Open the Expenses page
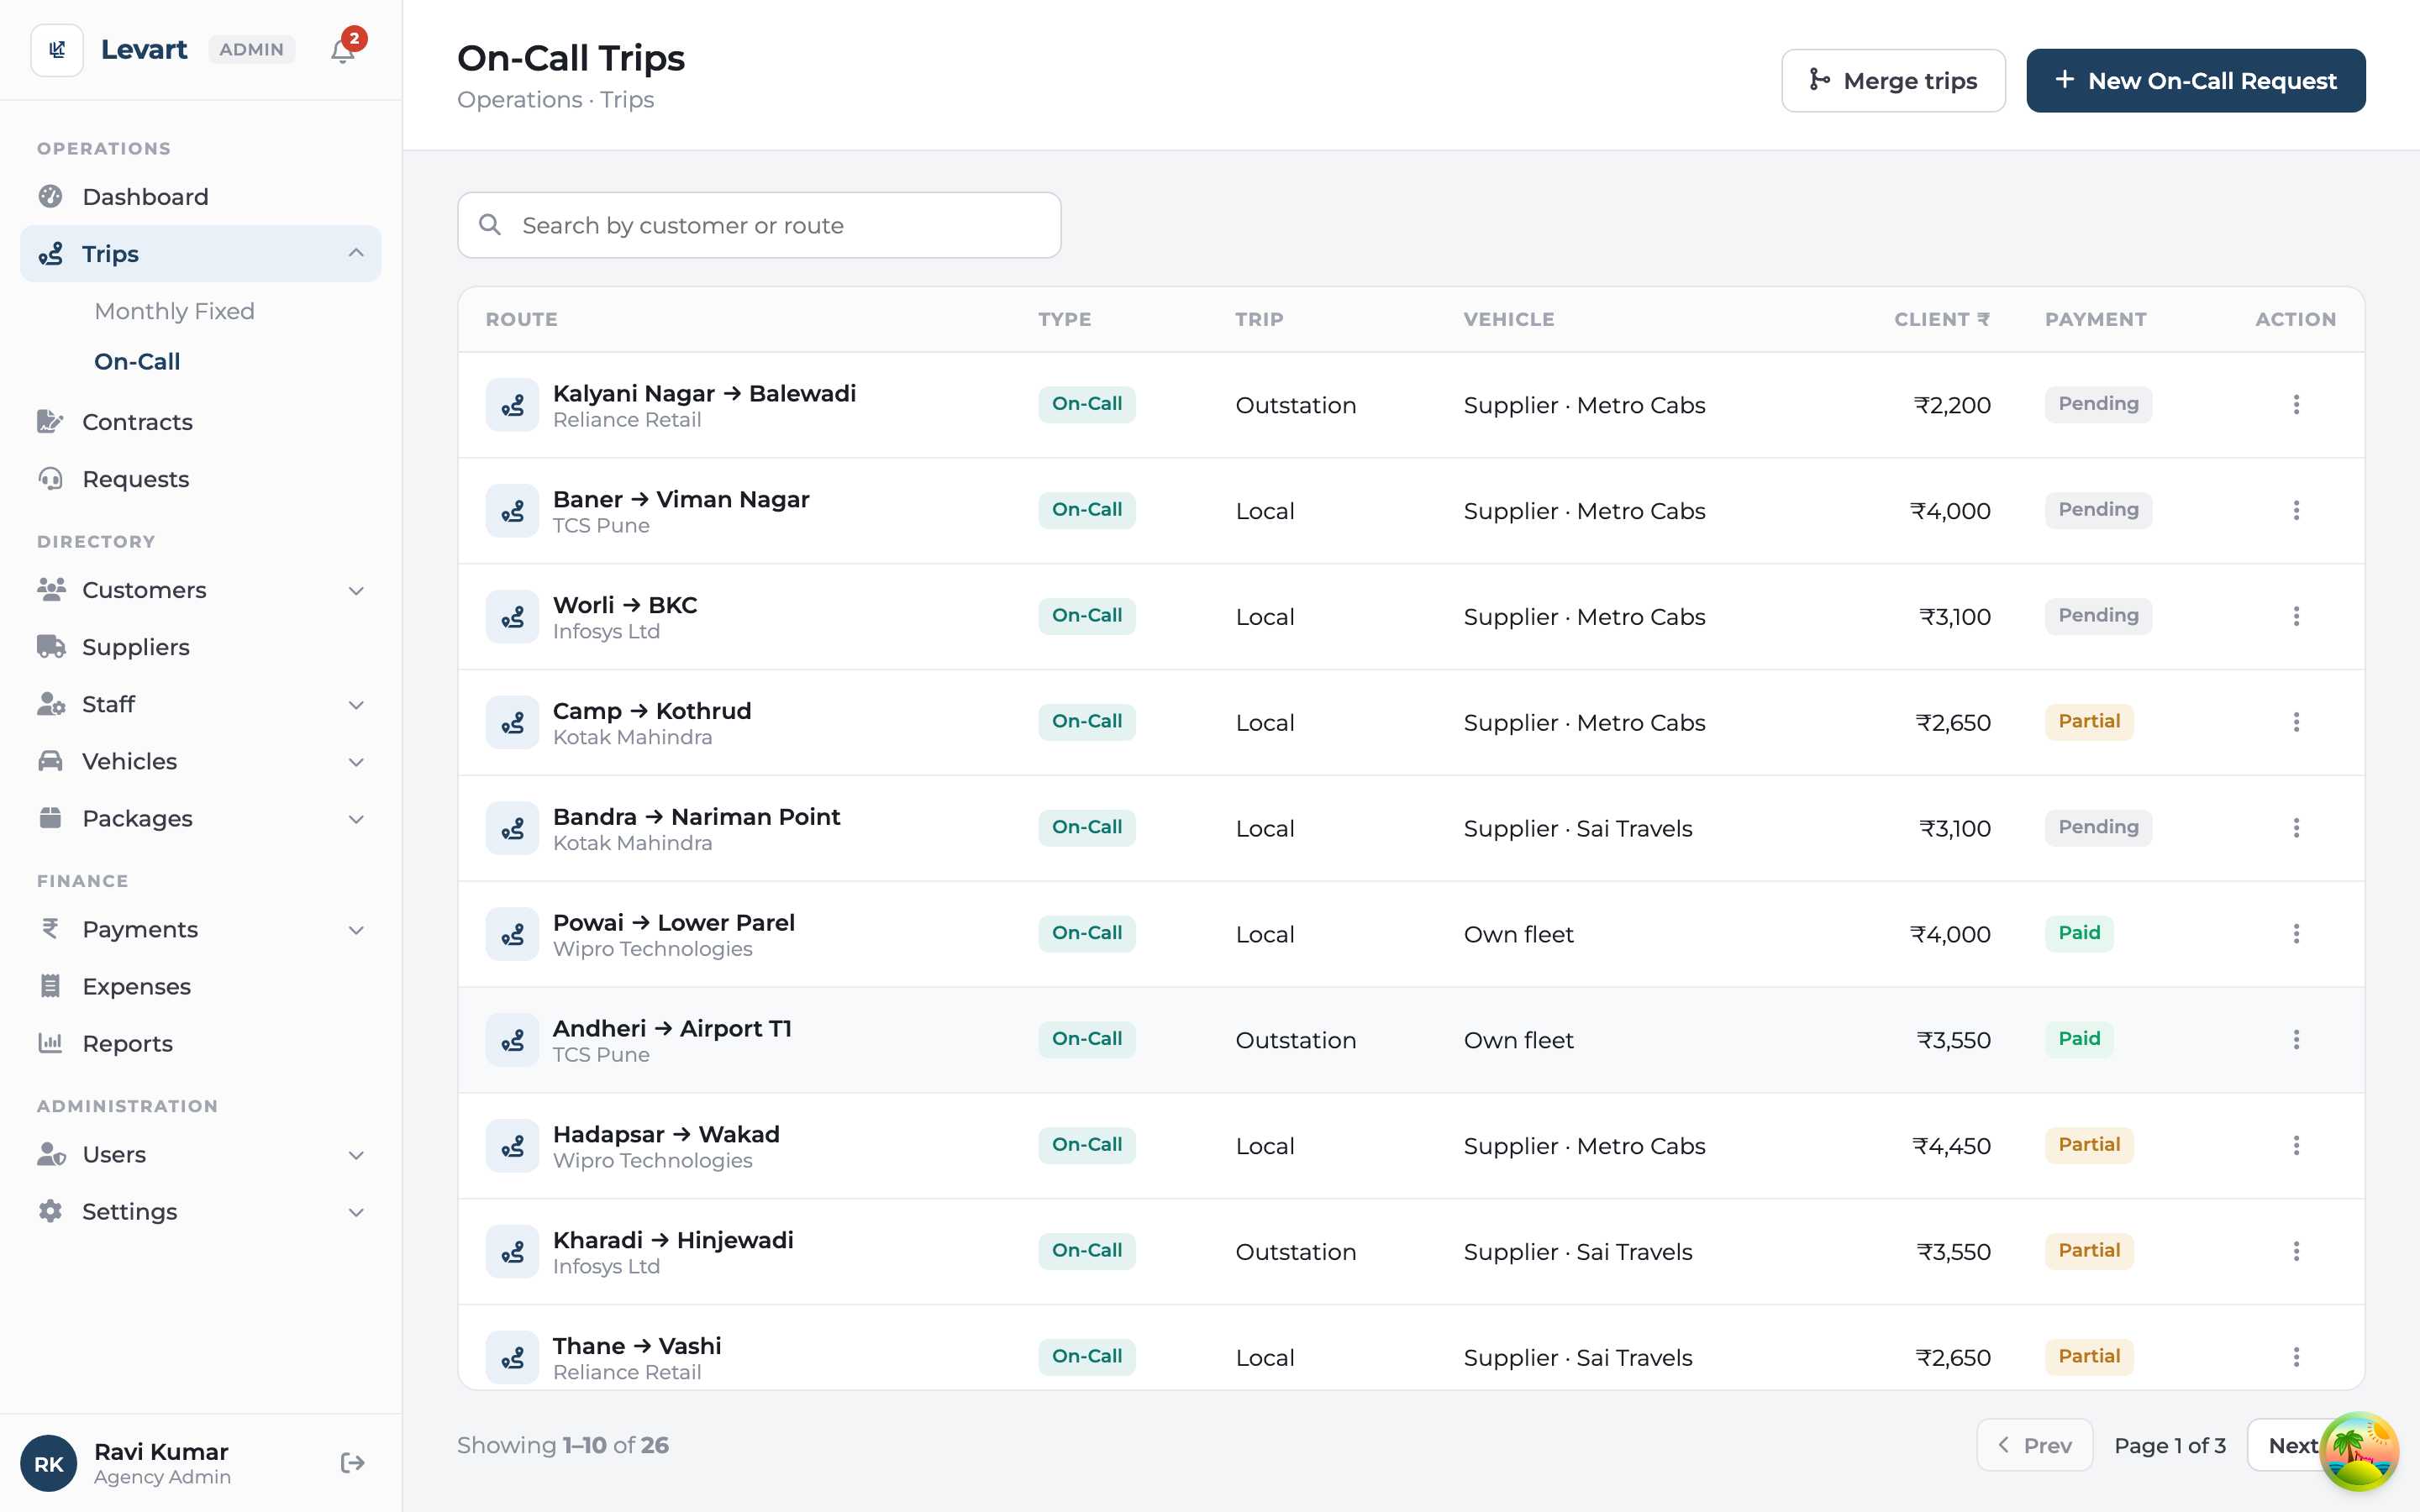Screen dimensions: 2420x1512 (x=200, y=986)
